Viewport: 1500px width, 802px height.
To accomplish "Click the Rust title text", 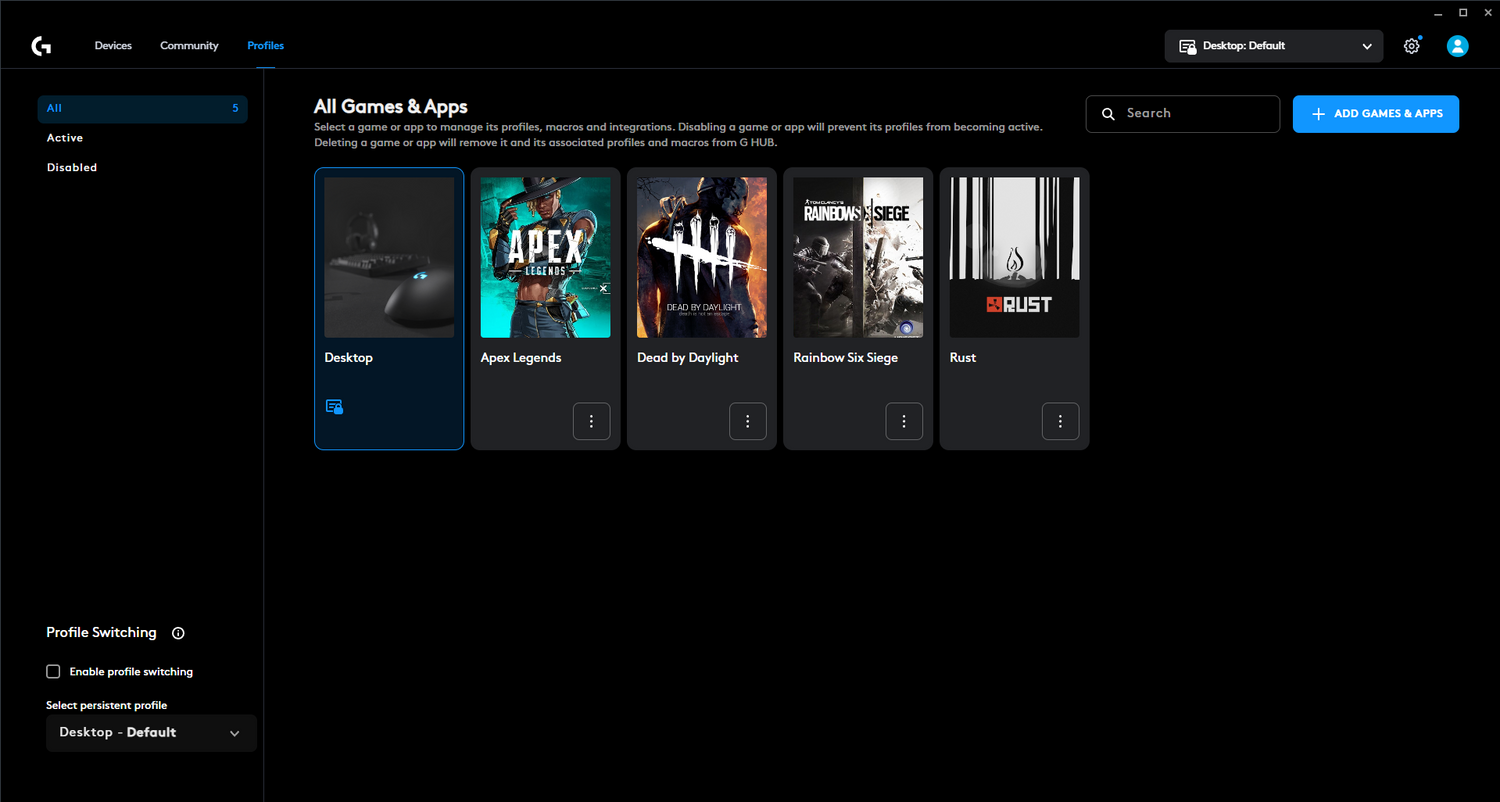I will tap(963, 358).
